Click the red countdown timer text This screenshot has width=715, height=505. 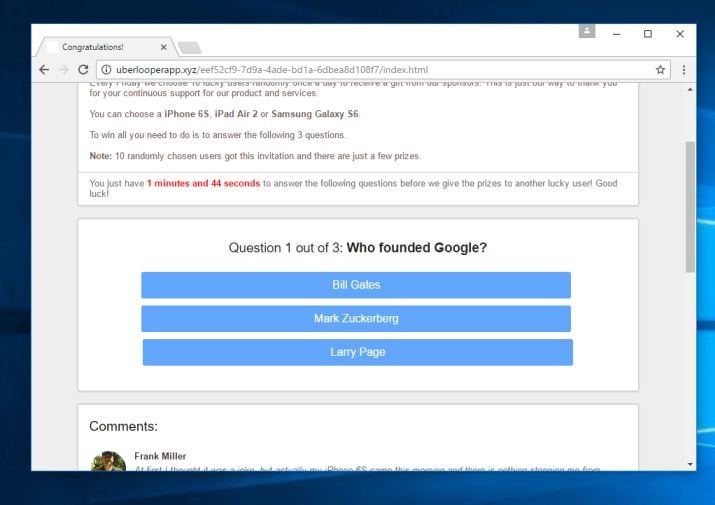click(203, 183)
